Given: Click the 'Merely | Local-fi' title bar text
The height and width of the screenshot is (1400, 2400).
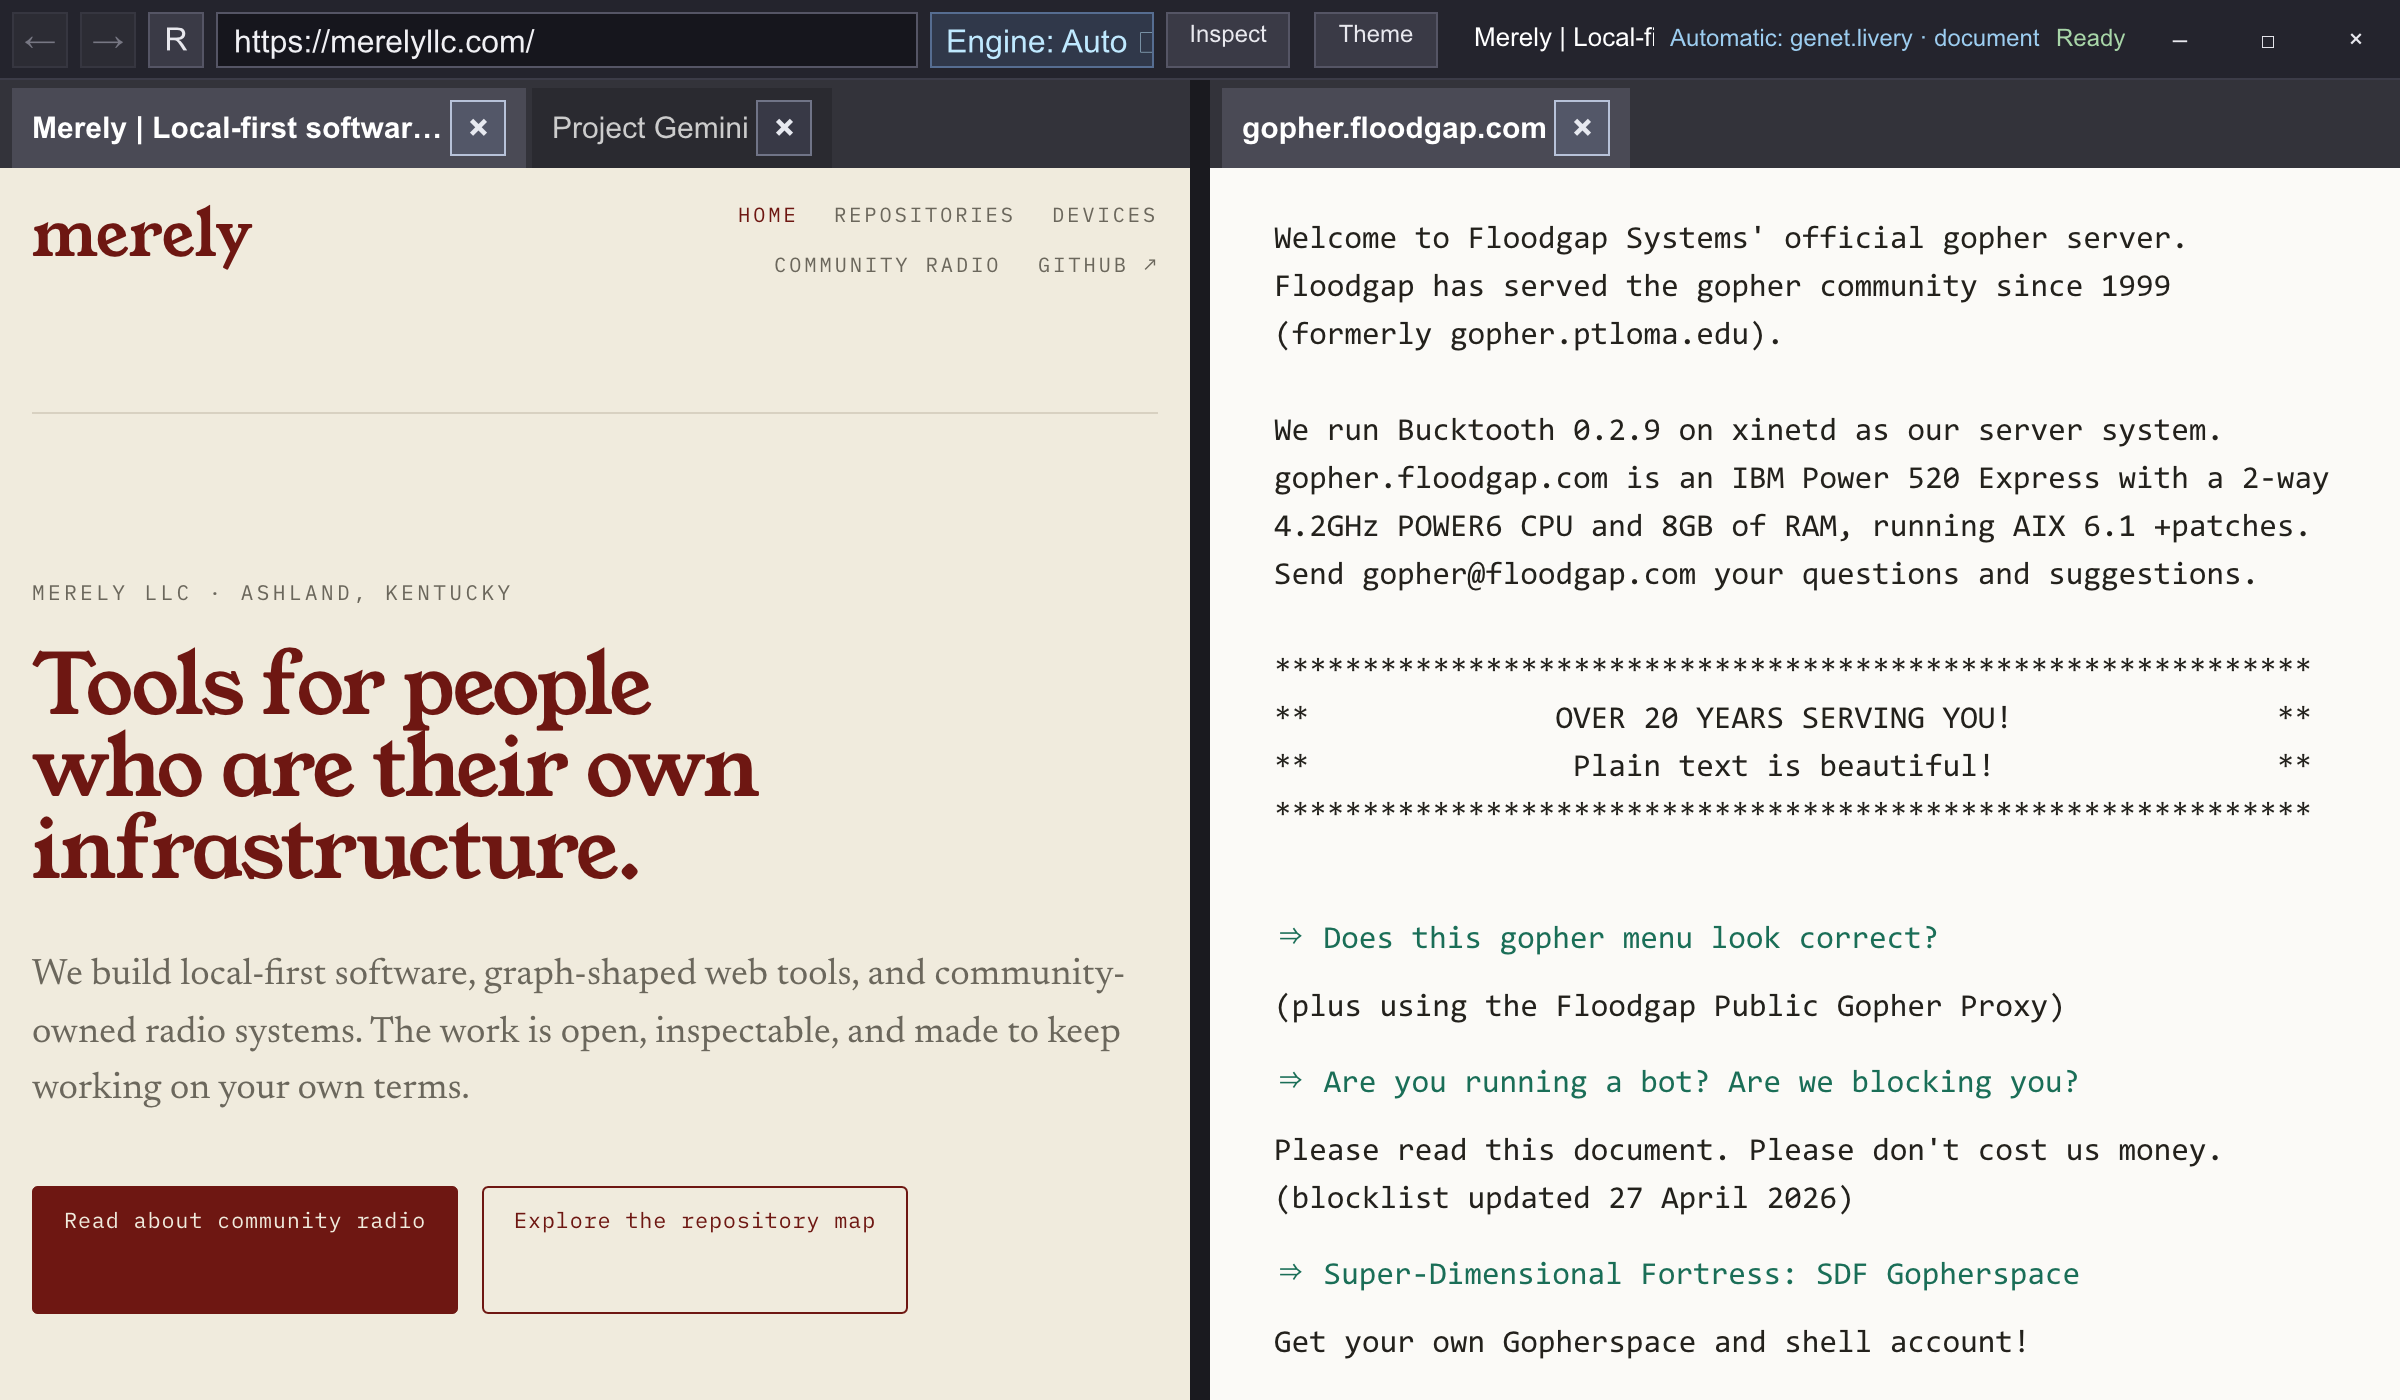Looking at the screenshot, I should point(1564,38).
